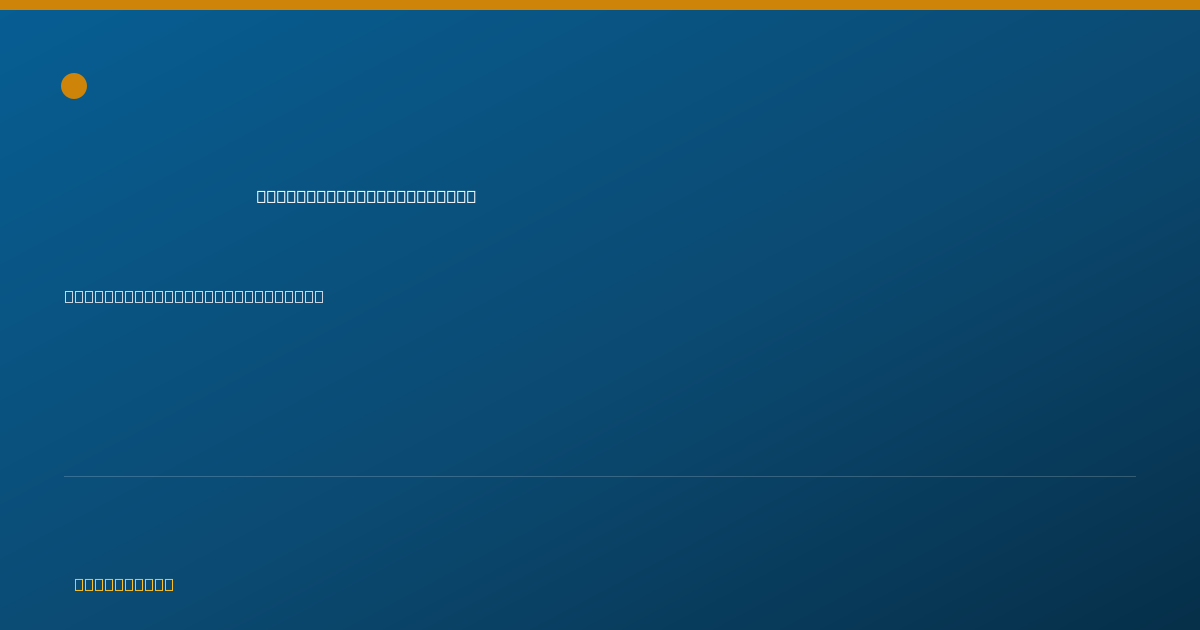Open the yellow text link at bottom

[124, 584]
